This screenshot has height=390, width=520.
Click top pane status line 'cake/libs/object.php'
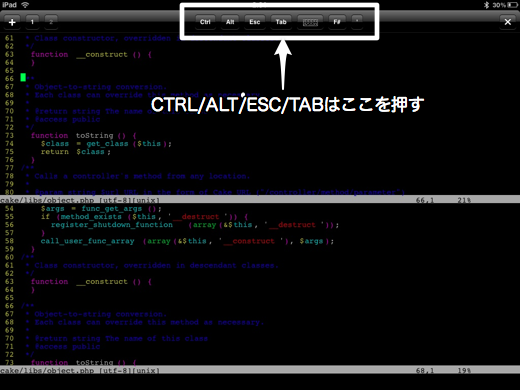click(47, 200)
